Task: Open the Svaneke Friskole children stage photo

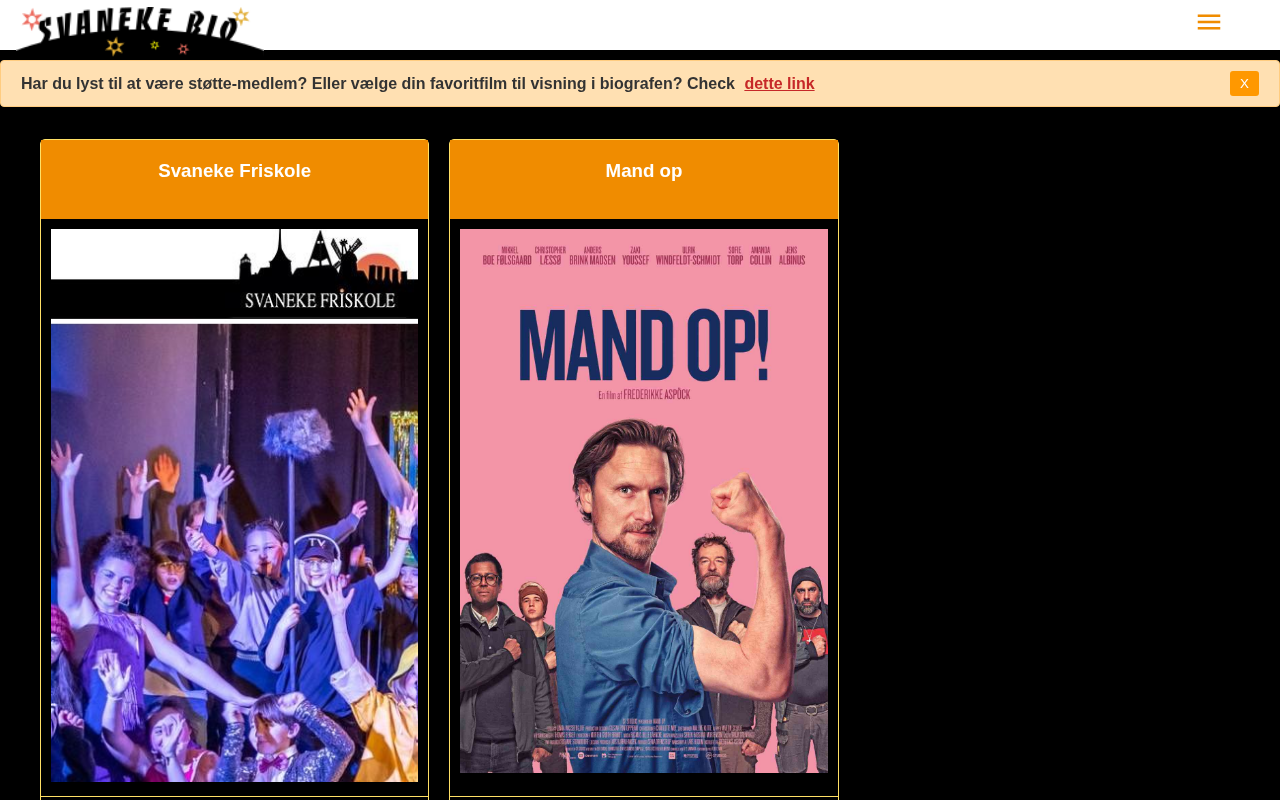Action: pos(234,552)
